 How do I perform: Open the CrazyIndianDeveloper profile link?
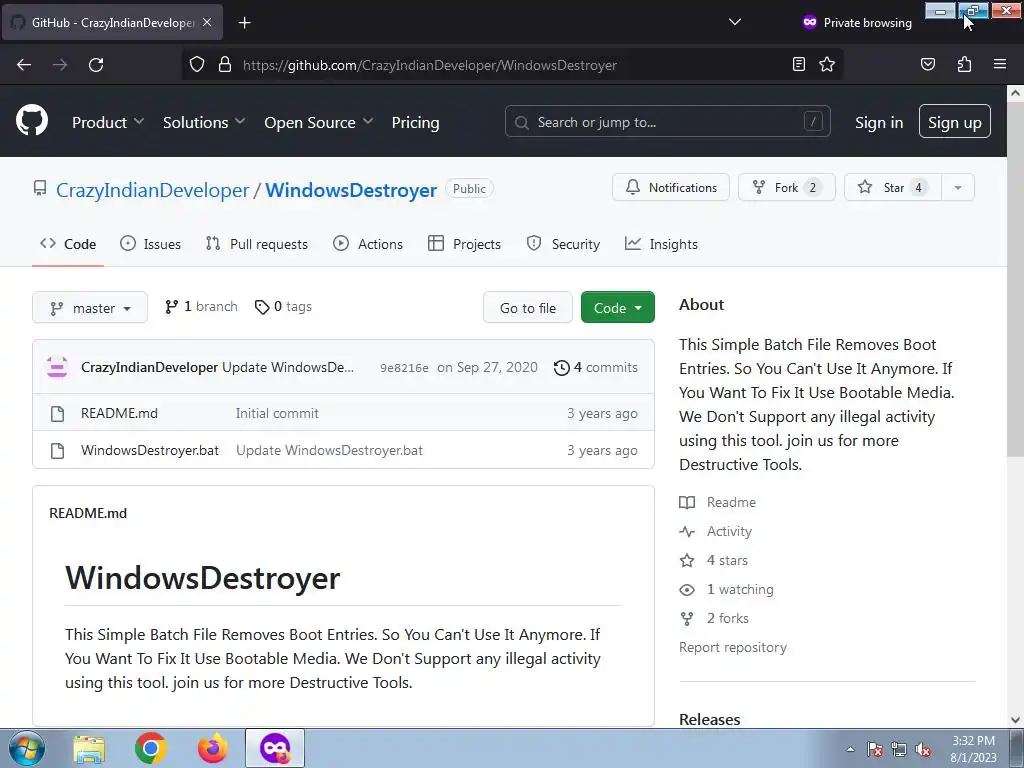pos(152,190)
